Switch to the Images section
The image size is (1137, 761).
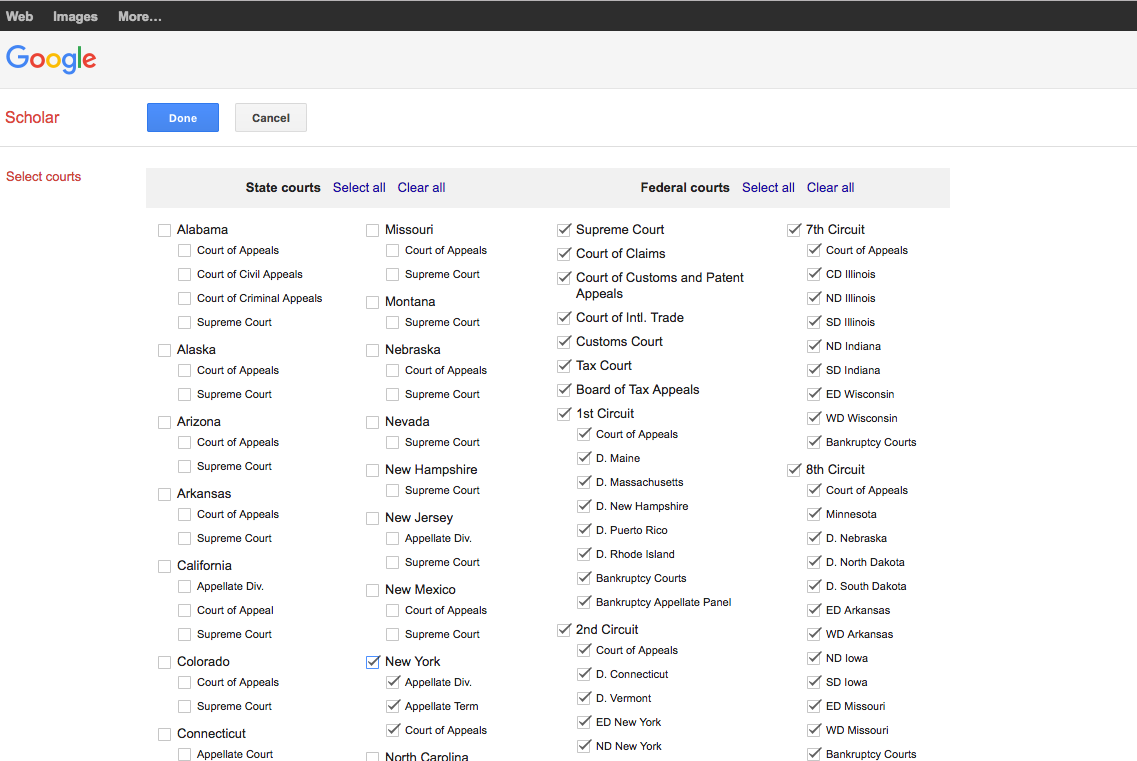[x=75, y=15]
